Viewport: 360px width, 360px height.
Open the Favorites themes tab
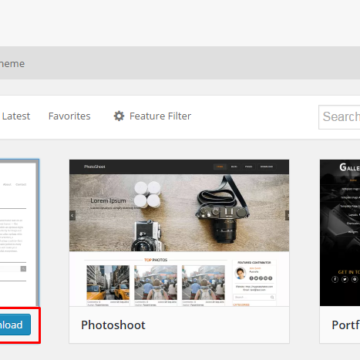tap(69, 116)
